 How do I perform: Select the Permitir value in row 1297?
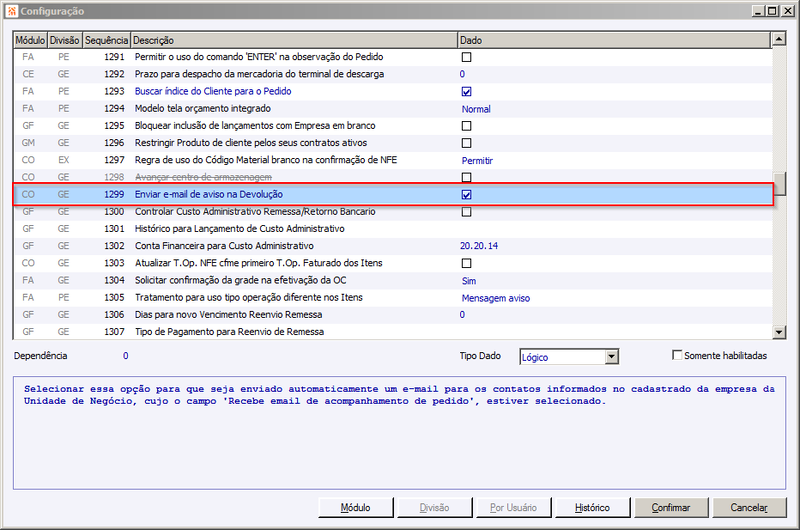click(477, 161)
